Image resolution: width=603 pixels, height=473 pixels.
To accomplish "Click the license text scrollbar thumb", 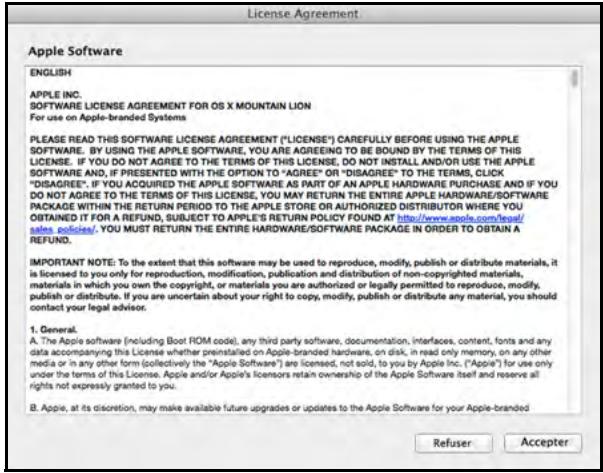I will tap(575, 78).
